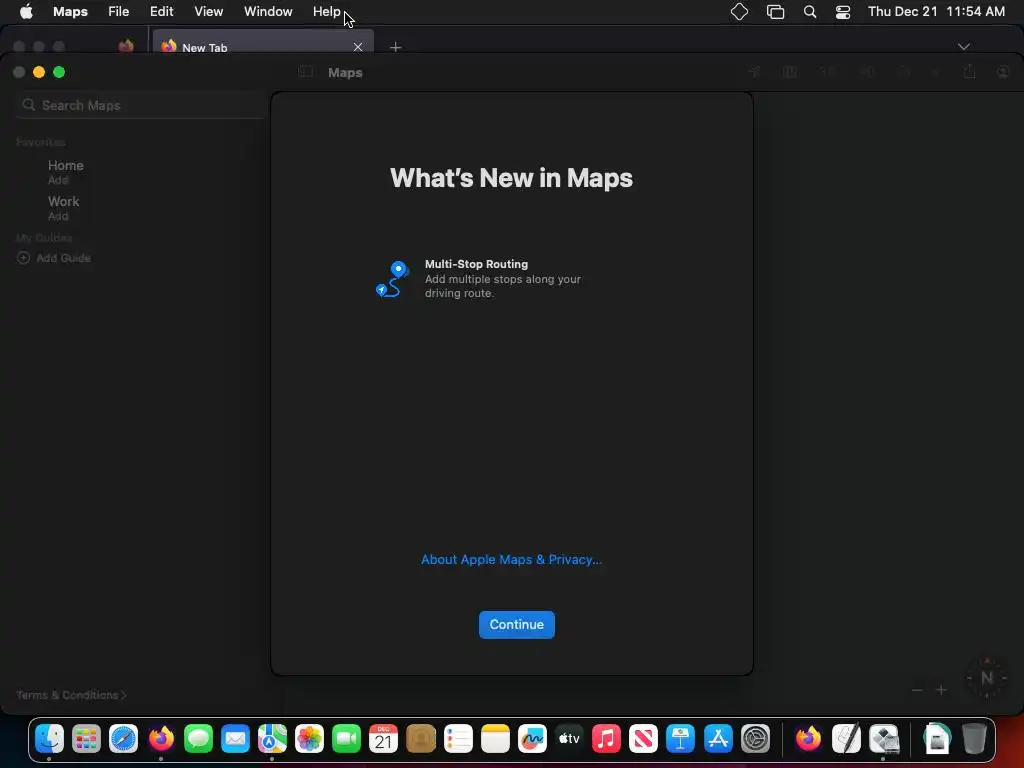Click the compass N control
The height and width of the screenshot is (768, 1024).
987,679
